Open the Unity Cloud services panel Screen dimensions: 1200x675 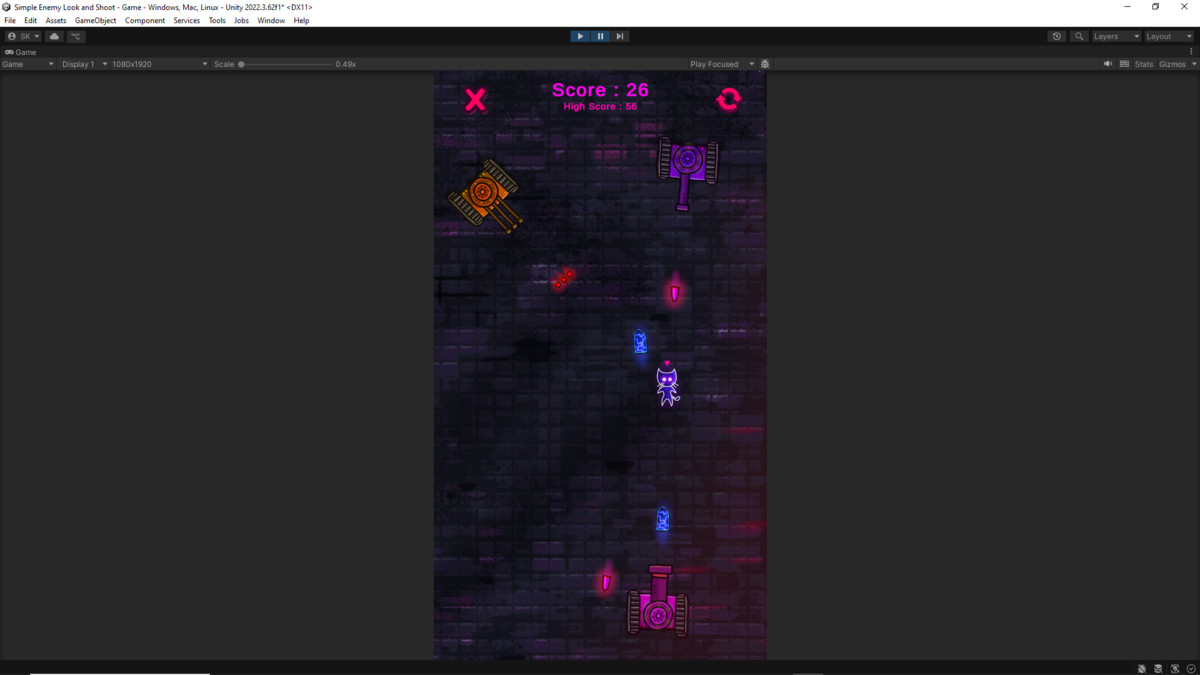coord(54,36)
